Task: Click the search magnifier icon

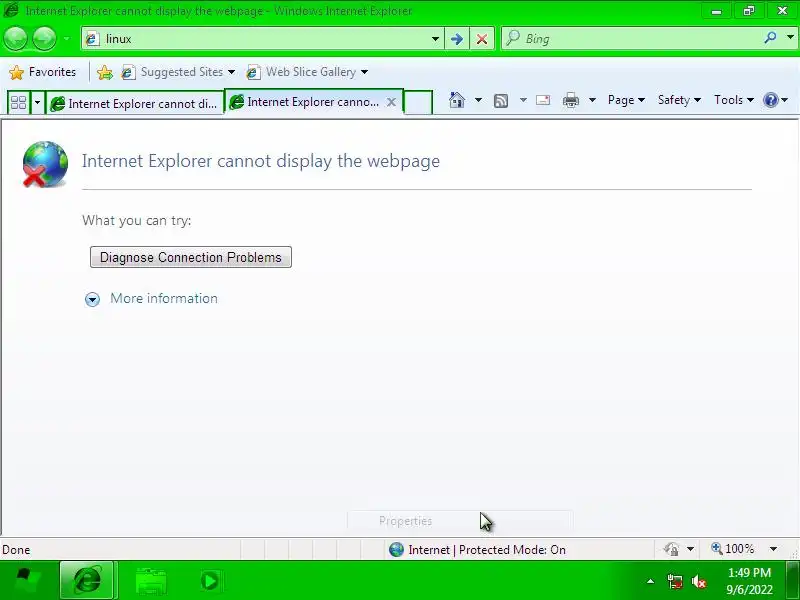Action: [x=770, y=38]
